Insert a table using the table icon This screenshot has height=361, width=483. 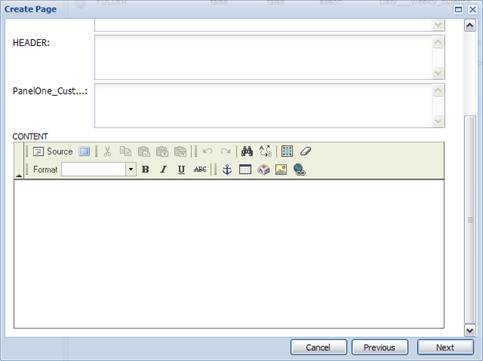(245, 170)
